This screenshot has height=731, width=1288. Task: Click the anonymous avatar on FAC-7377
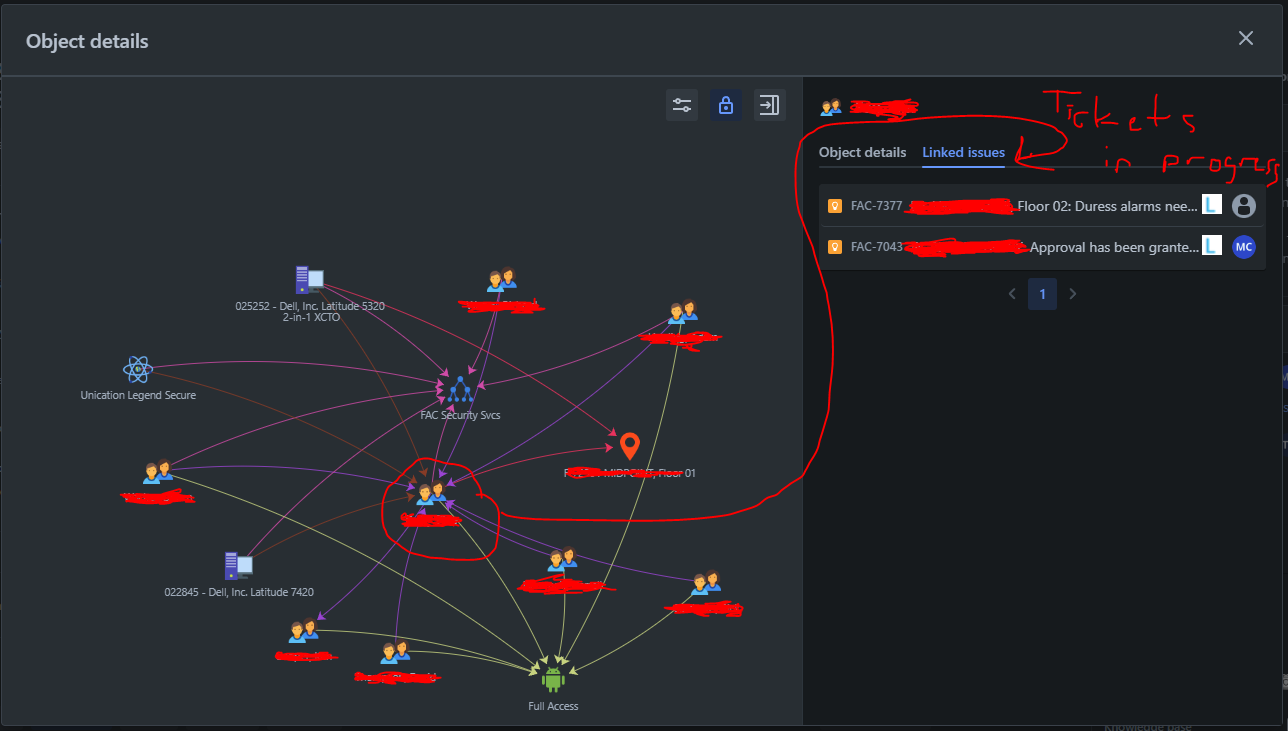coord(1243,205)
